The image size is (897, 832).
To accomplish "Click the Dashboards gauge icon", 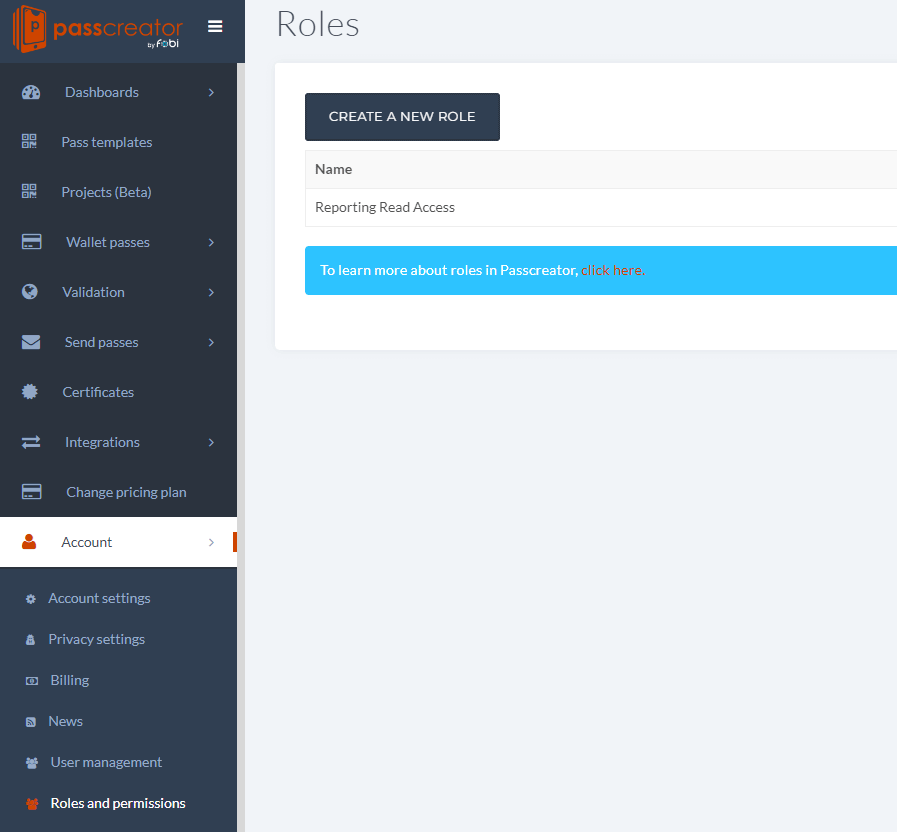I will pos(31,92).
